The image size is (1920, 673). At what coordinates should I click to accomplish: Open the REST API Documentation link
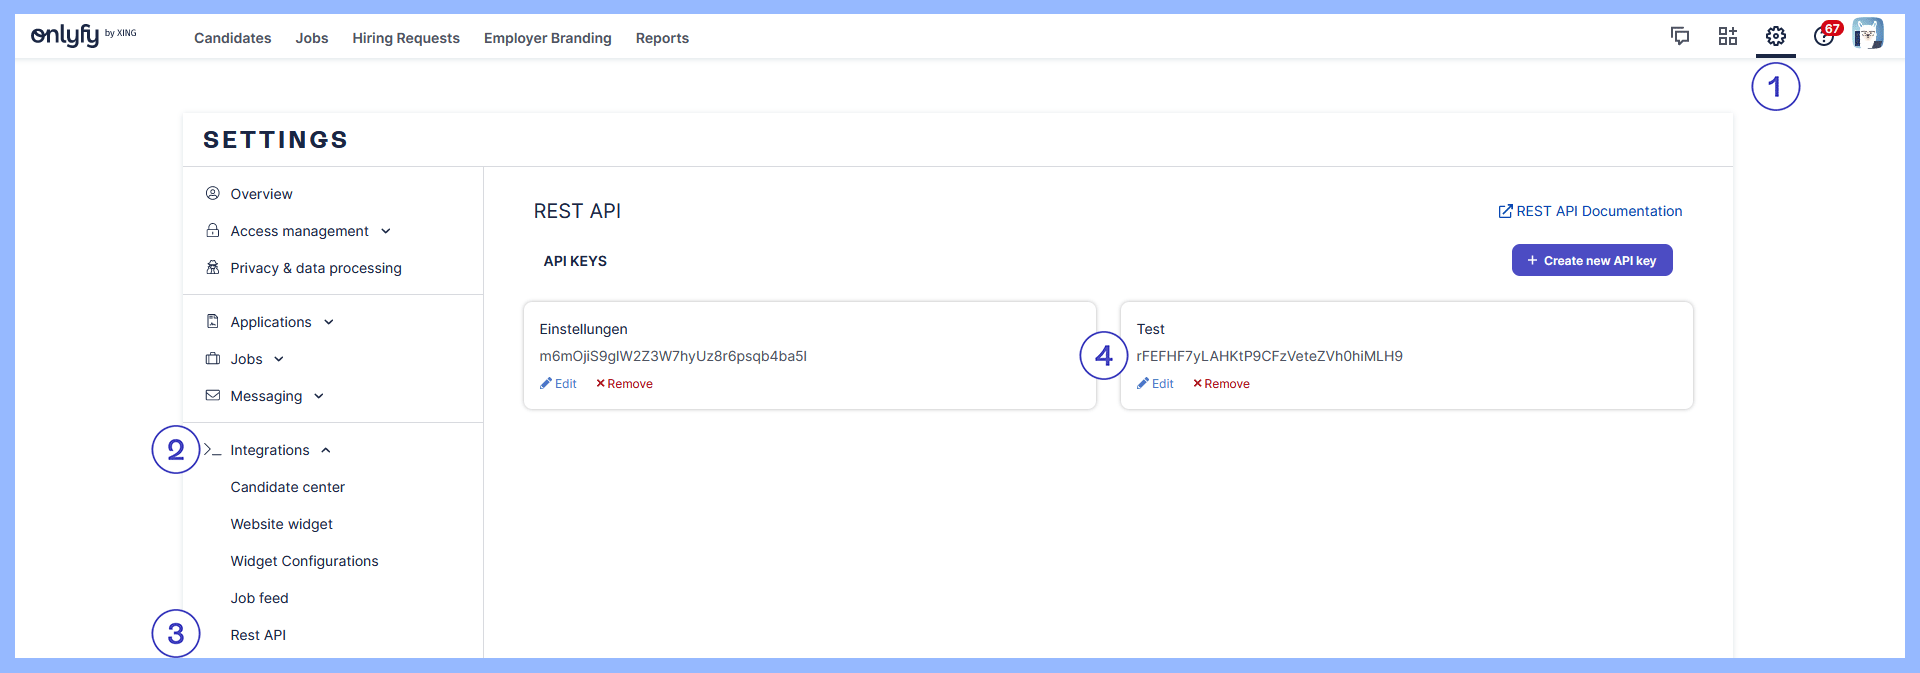[1590, 211]
